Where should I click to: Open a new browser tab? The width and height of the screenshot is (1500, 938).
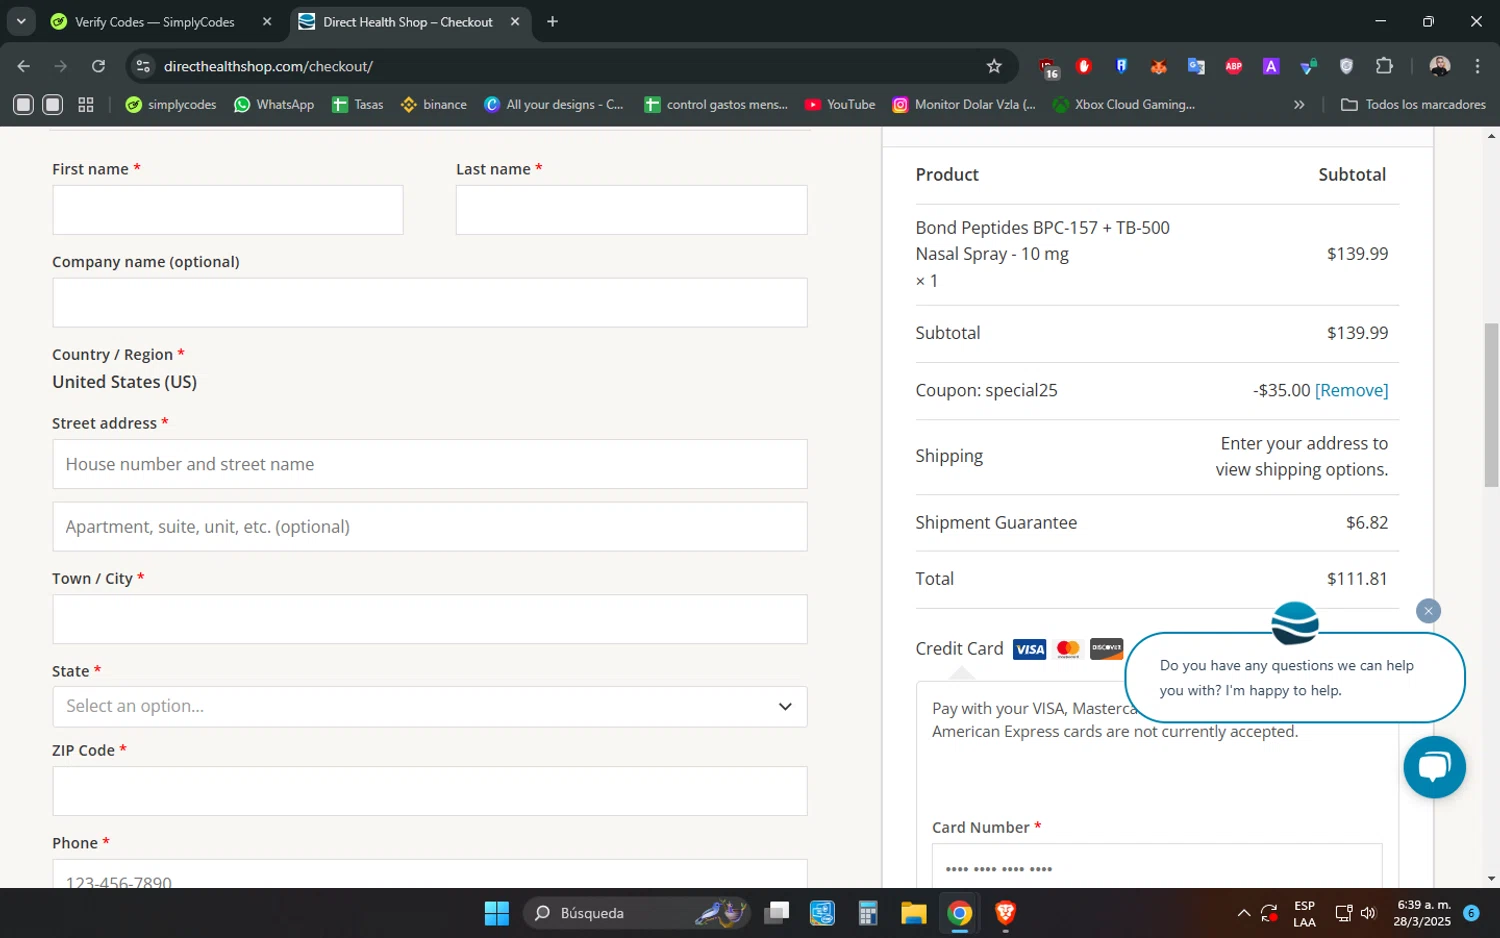coord(552,21)
